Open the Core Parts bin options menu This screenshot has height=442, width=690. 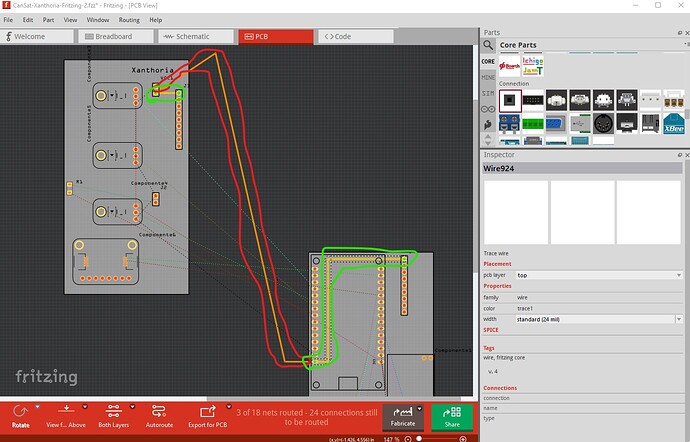(687, 44)
